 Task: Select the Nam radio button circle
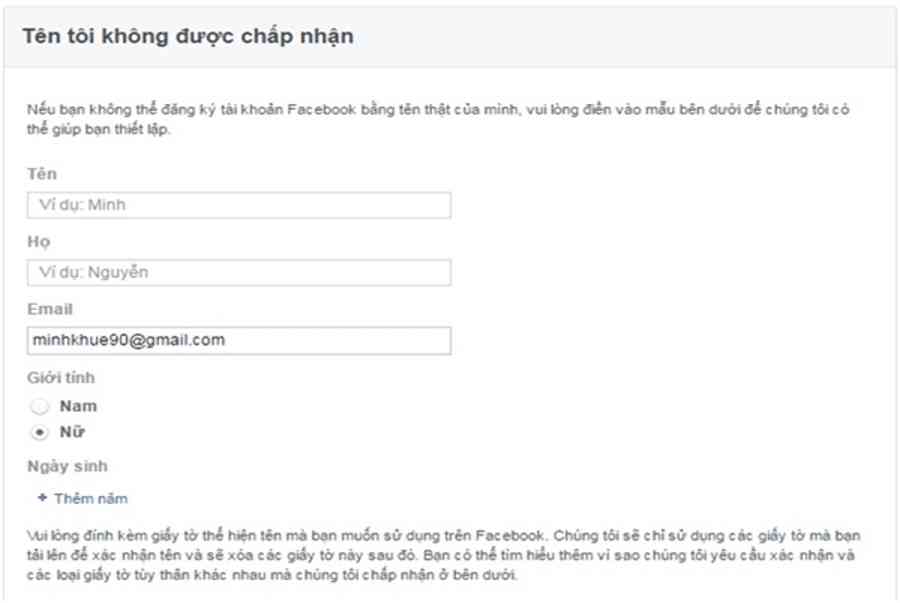39,407
